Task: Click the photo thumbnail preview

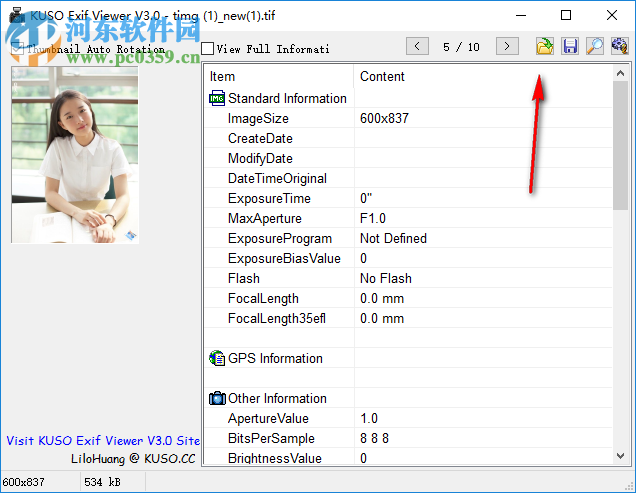Action: (x=75, y=155)
